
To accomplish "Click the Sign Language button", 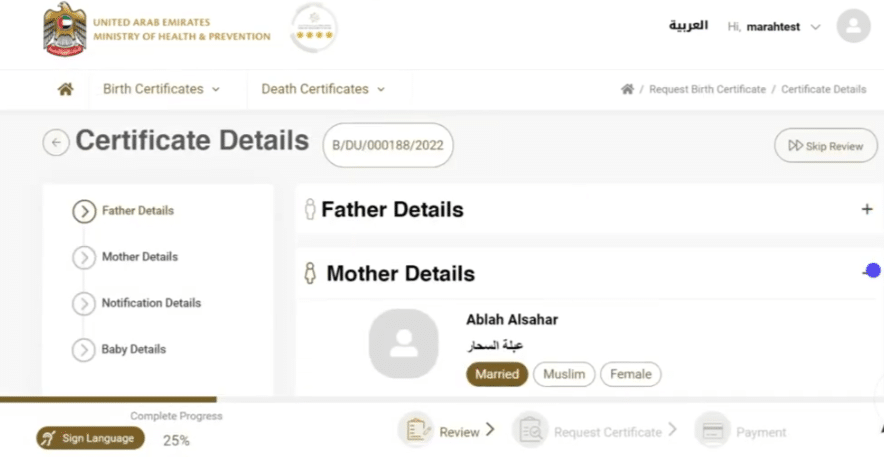I will click(x=91, y=438).
